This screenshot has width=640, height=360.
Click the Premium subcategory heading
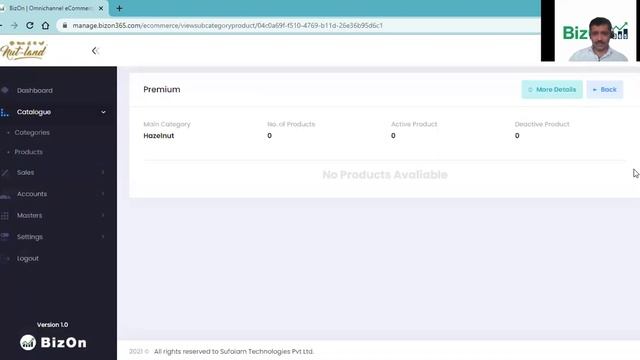(162, 89)
